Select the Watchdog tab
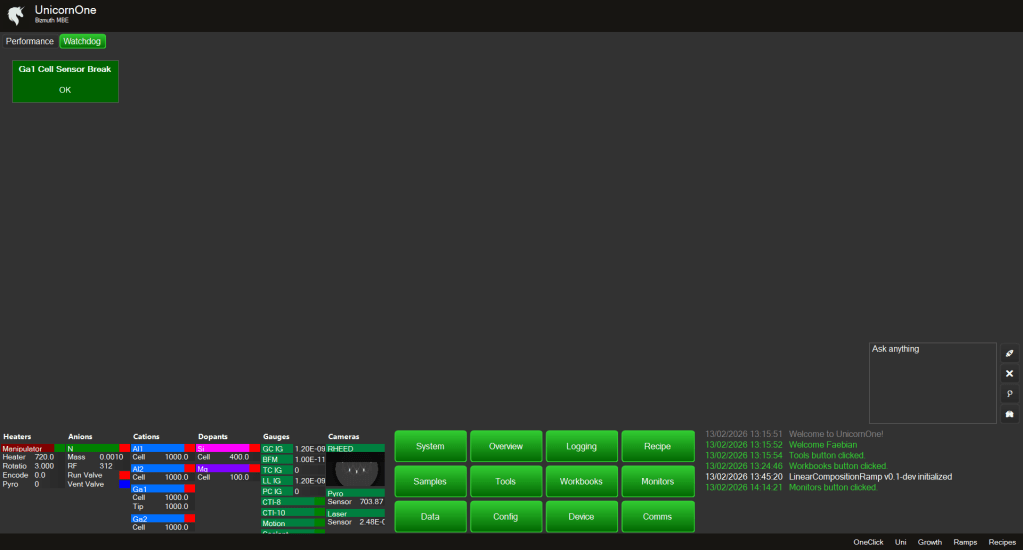The image size is (1023, 550). click(82, 41)
